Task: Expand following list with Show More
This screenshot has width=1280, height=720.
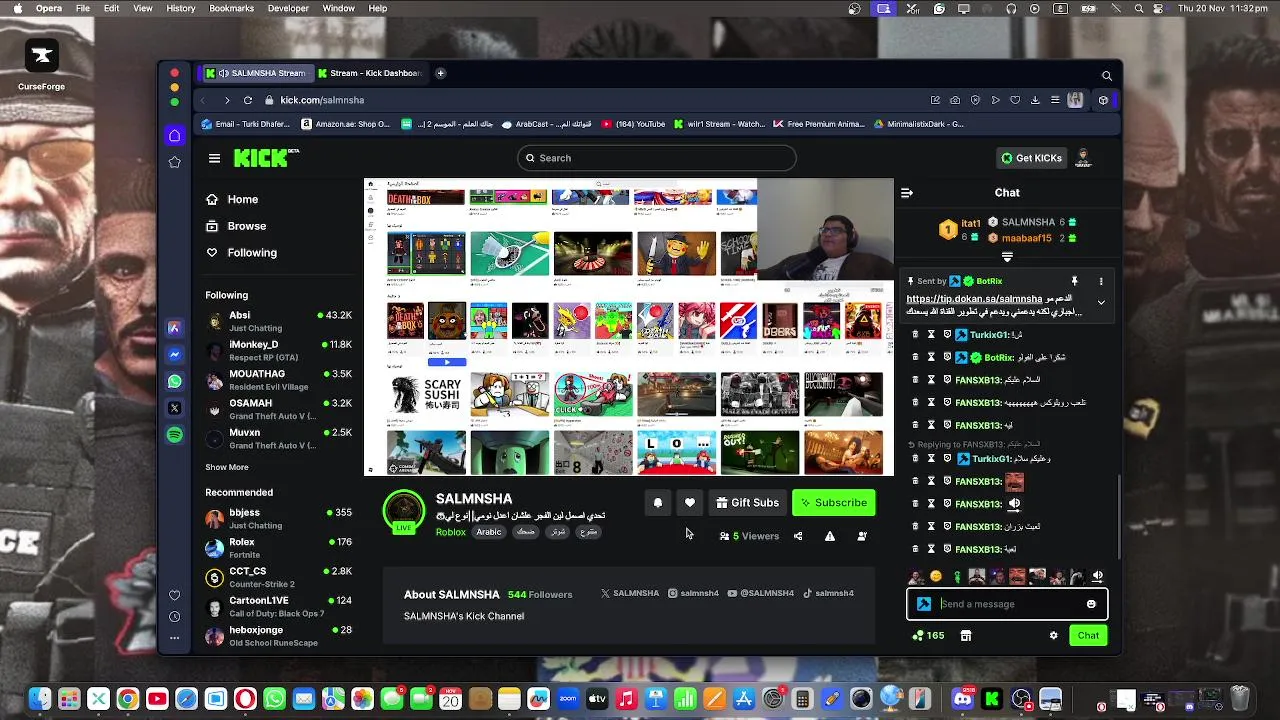Action: coord(227,467)
